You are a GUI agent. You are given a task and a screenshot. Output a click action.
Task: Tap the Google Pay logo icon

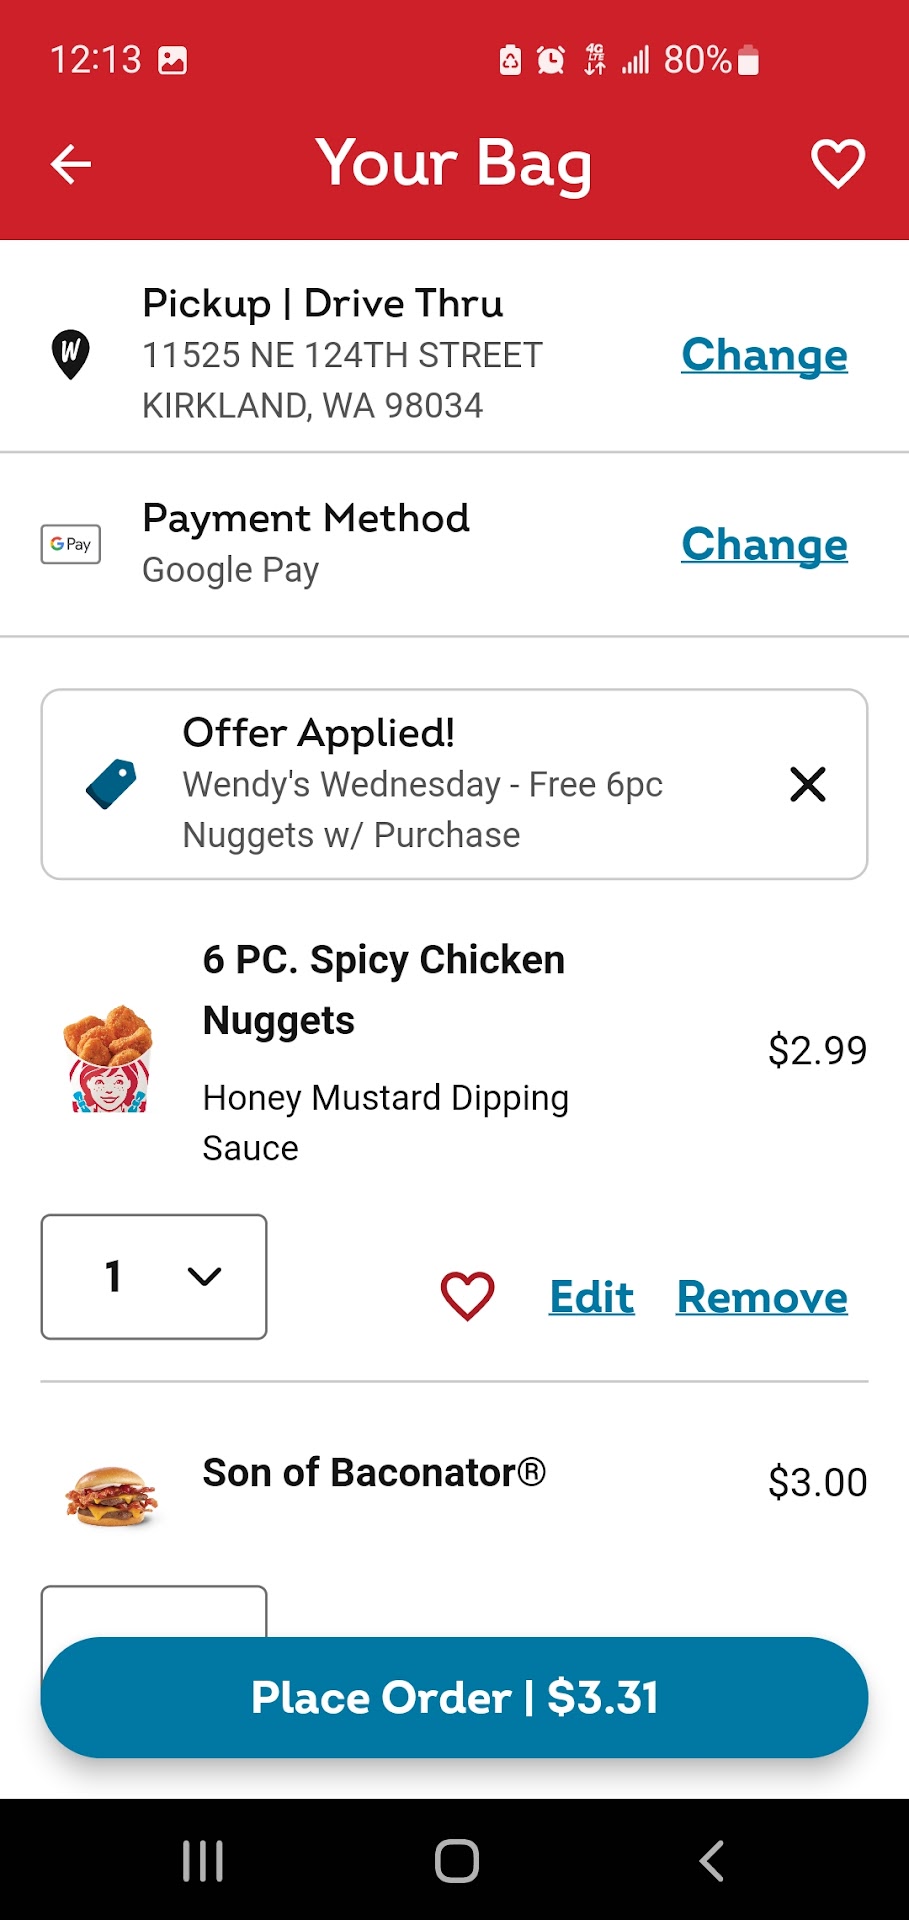(x=71, y=544)
